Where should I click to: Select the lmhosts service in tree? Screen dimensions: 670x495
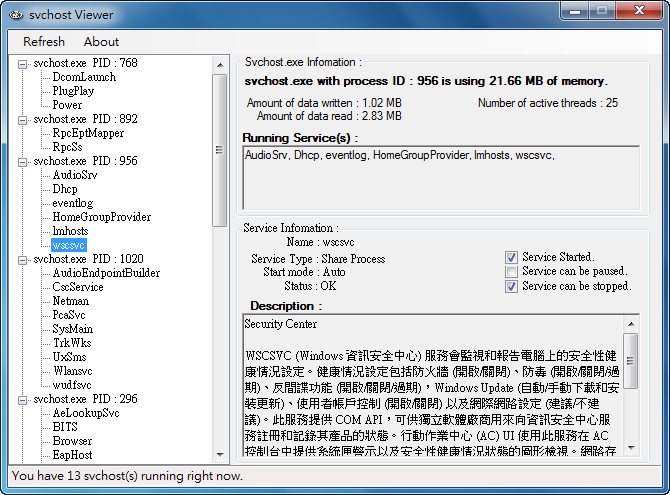pos(70,231)
